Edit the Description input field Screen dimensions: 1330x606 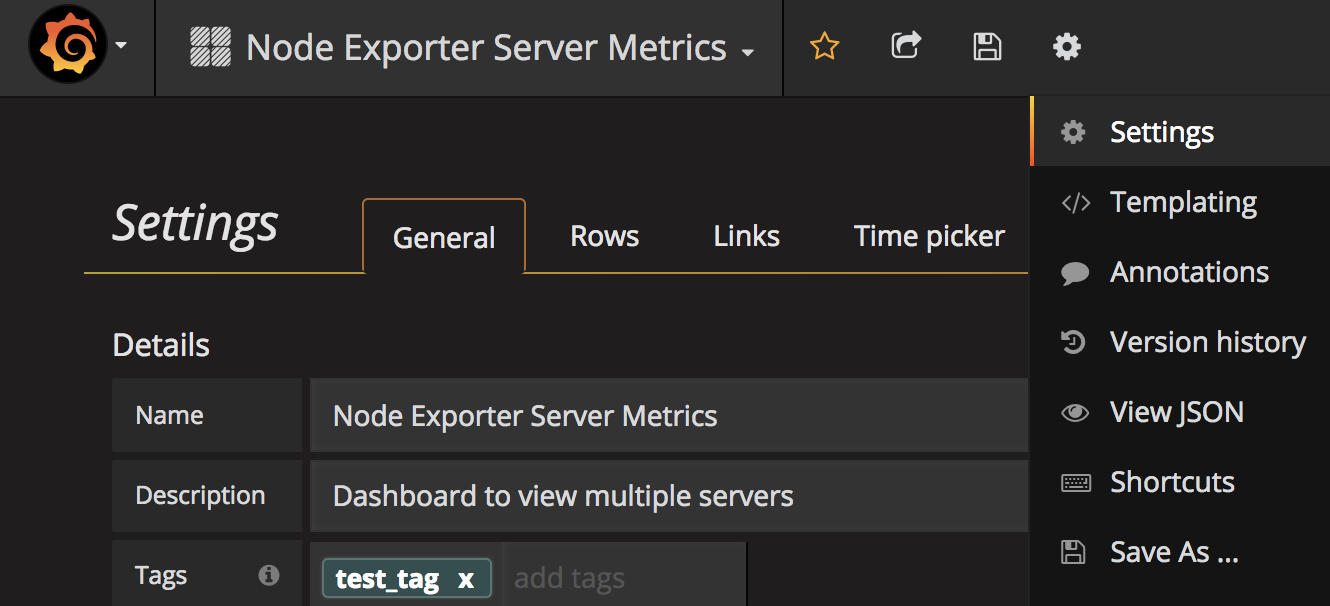[x=669, y=495]
